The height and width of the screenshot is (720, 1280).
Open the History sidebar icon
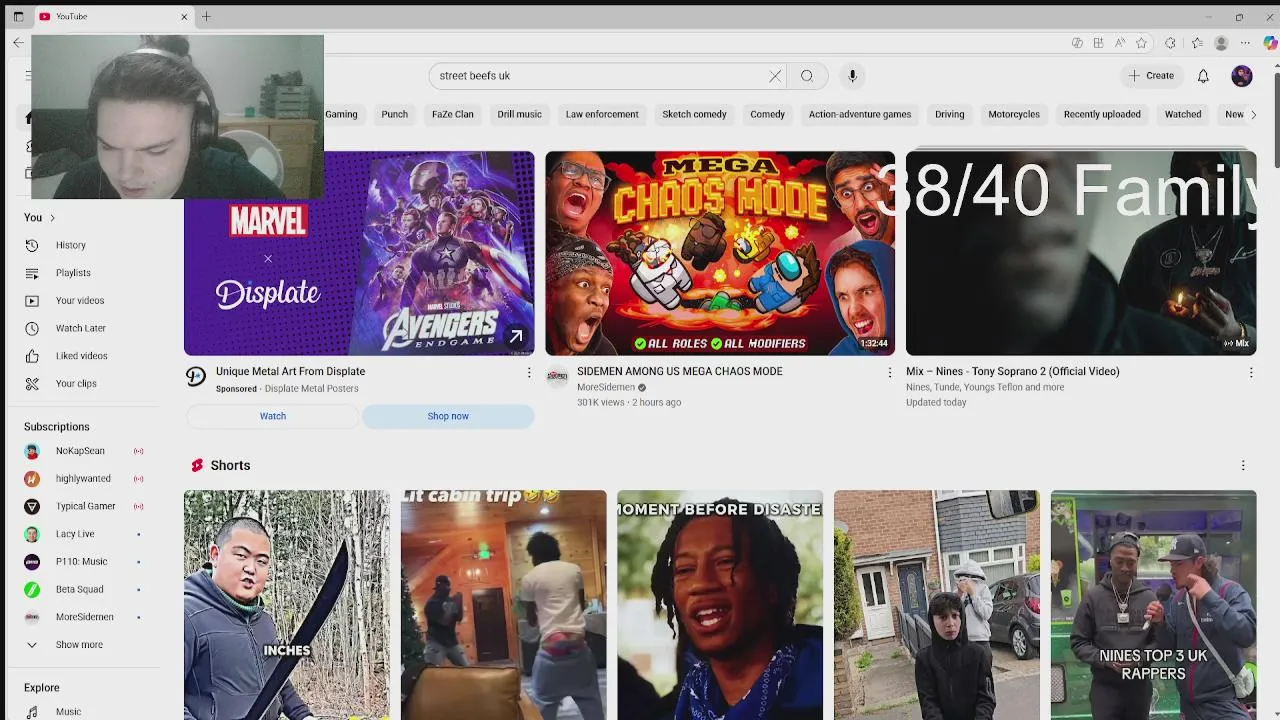tap(32, 245)
